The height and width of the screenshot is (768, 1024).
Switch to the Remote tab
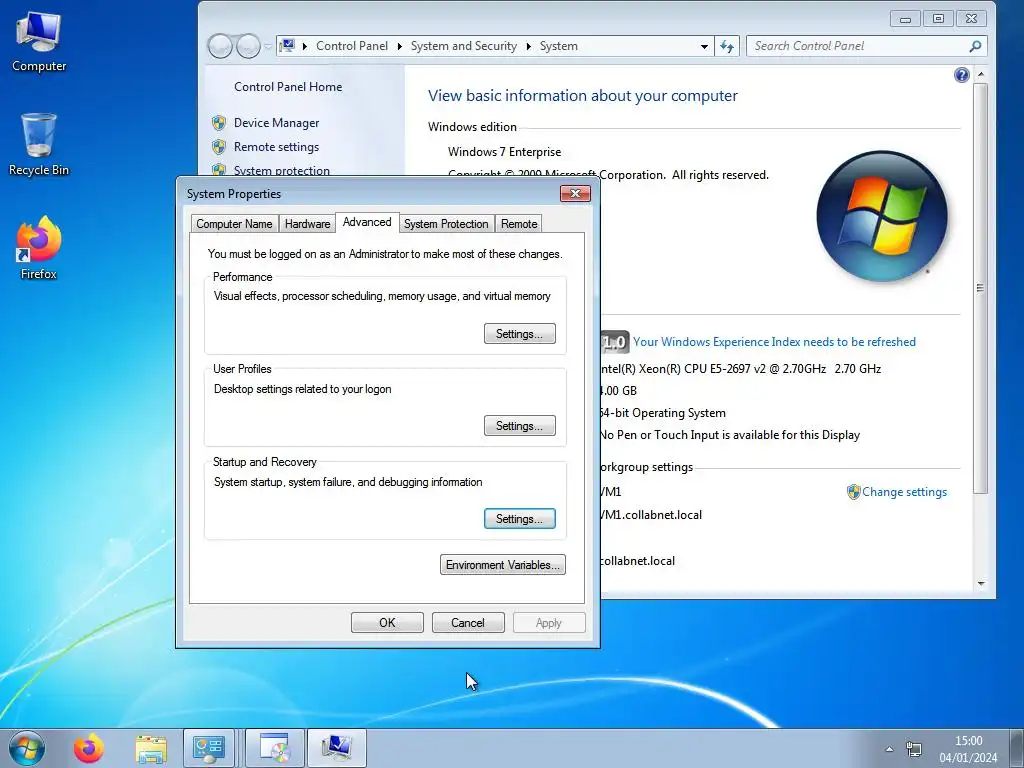[519, 223]
